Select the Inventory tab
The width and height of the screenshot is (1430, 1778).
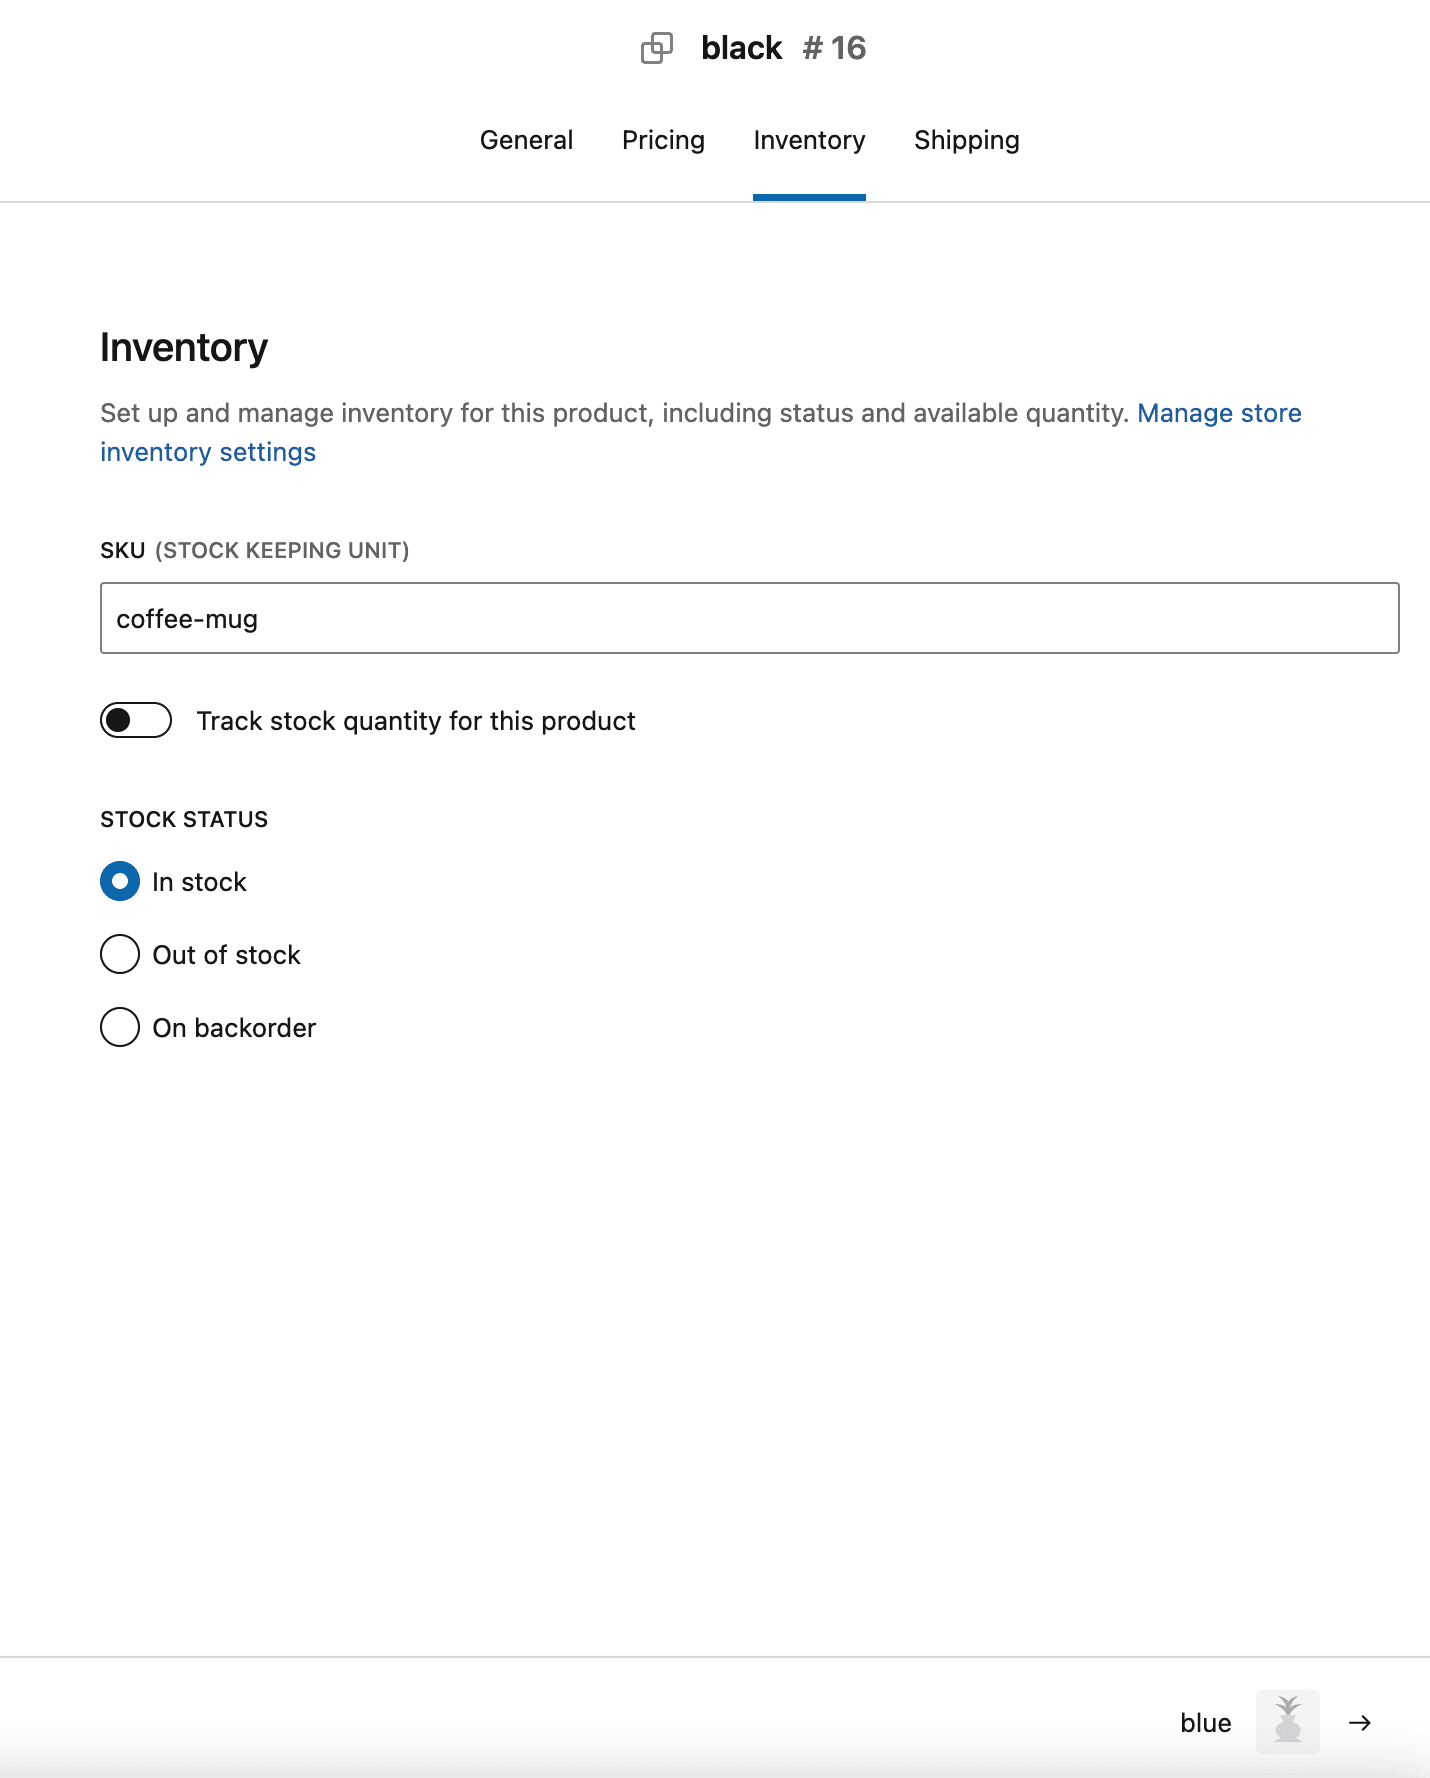pyautogui.click(x=809, y=140)
